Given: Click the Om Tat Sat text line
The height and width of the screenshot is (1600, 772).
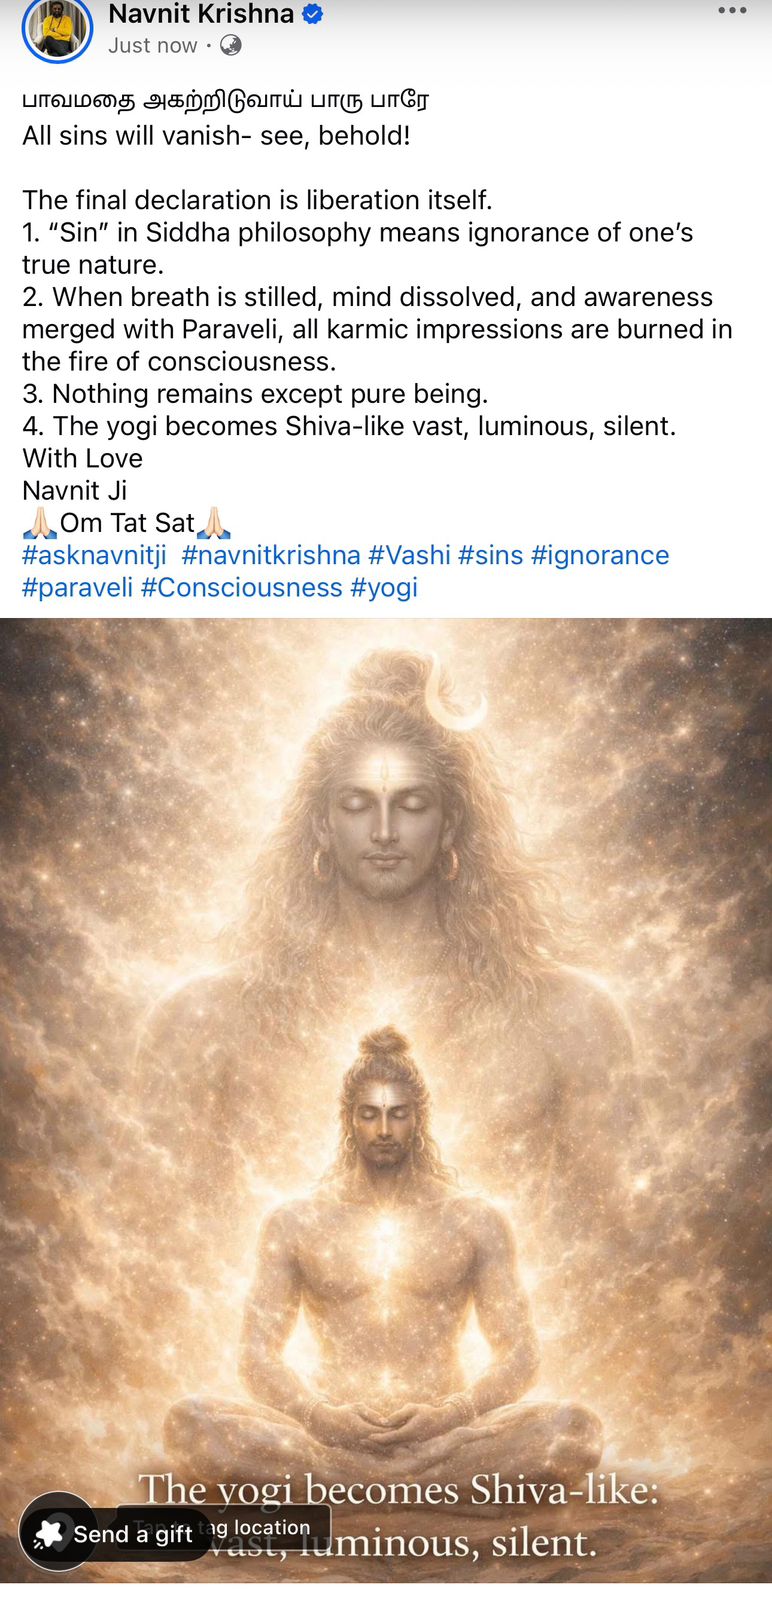Looking at the screenshot, I should point(127,523).
